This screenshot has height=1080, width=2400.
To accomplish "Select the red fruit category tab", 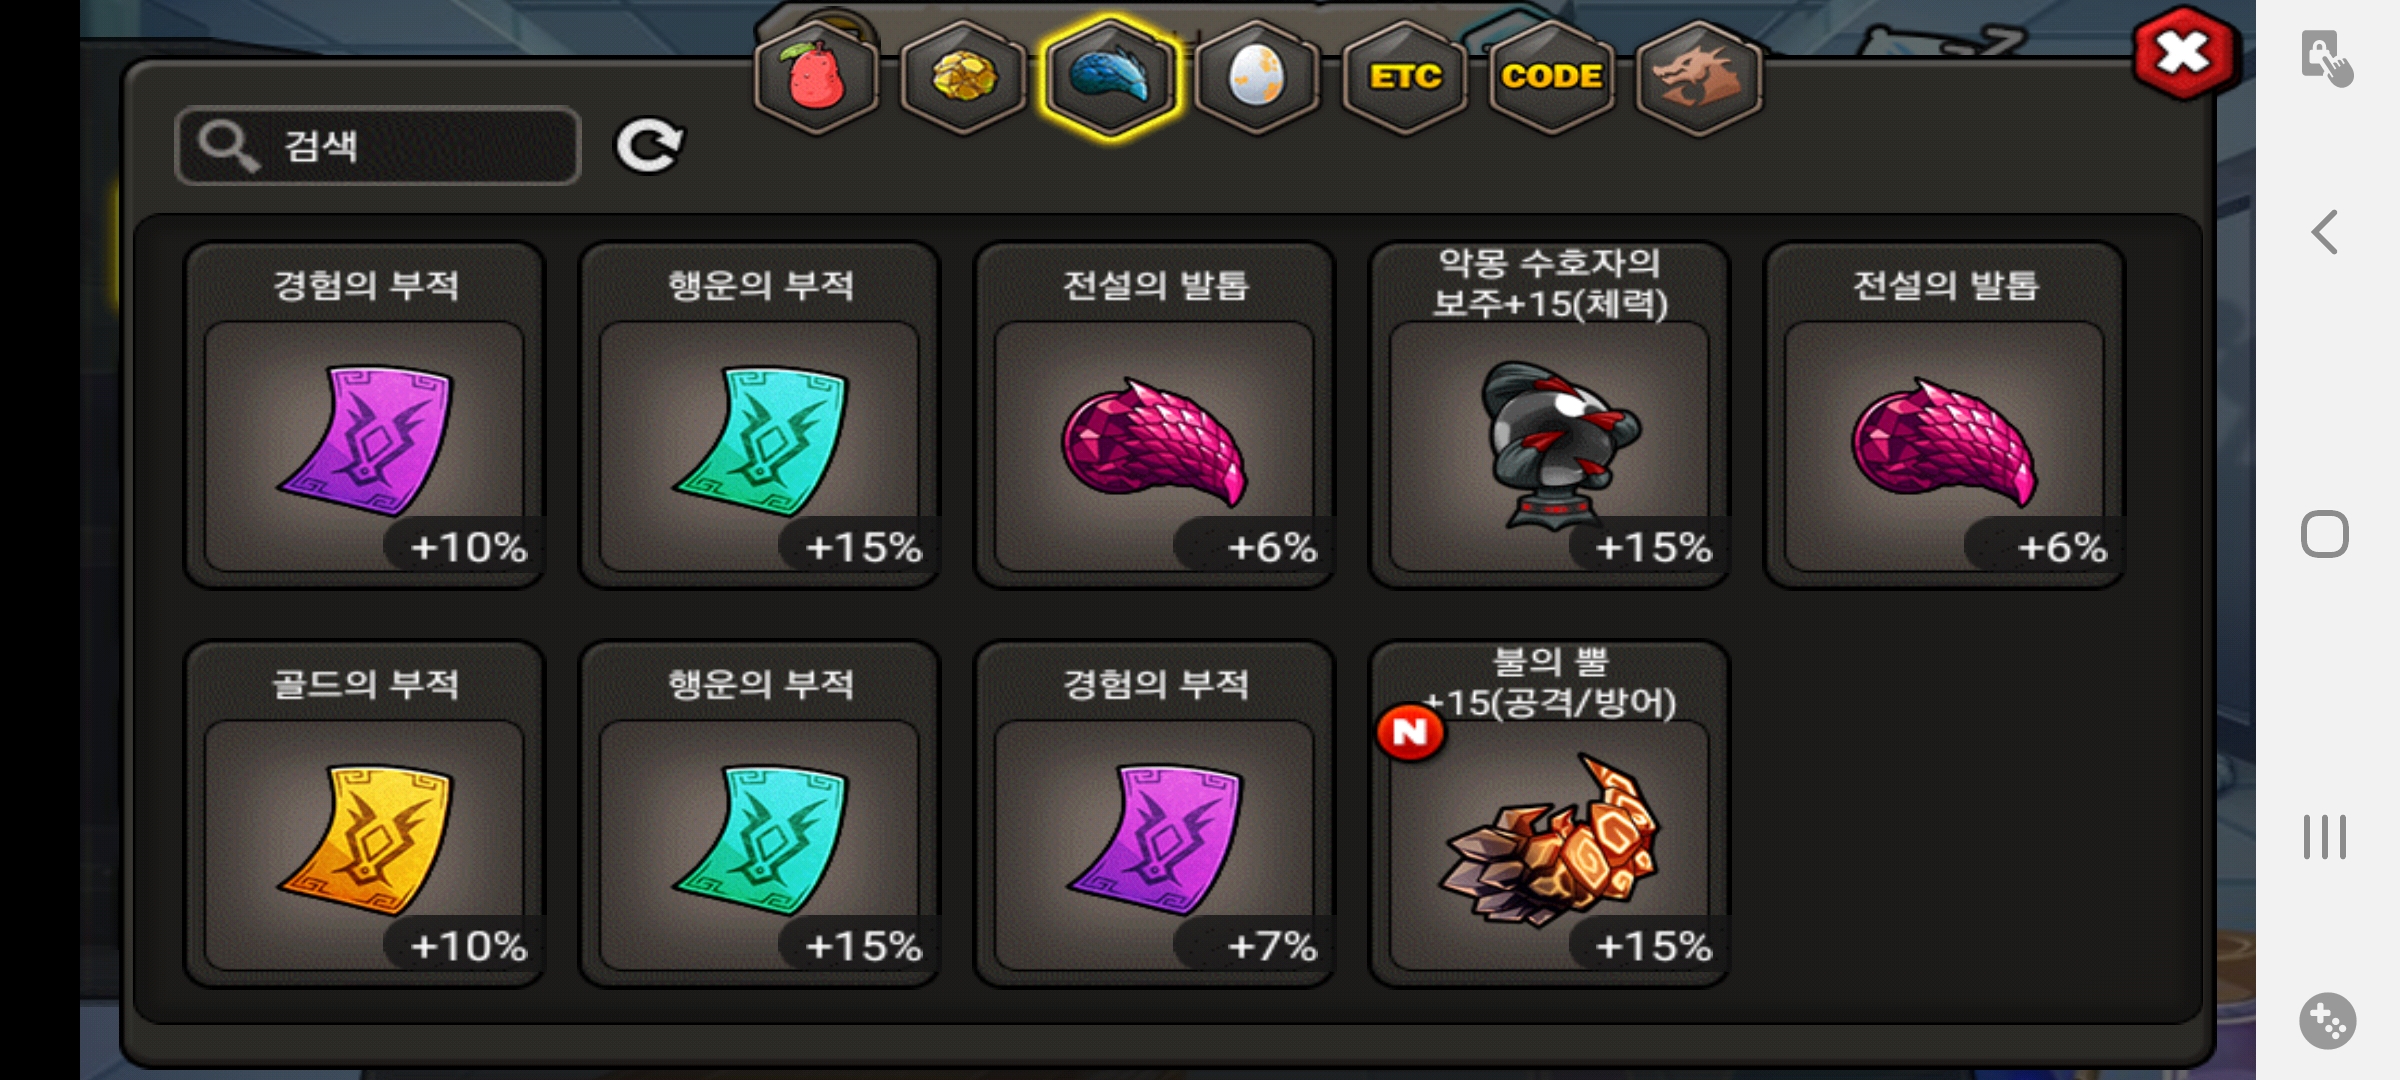I will [x=816, y=77].
